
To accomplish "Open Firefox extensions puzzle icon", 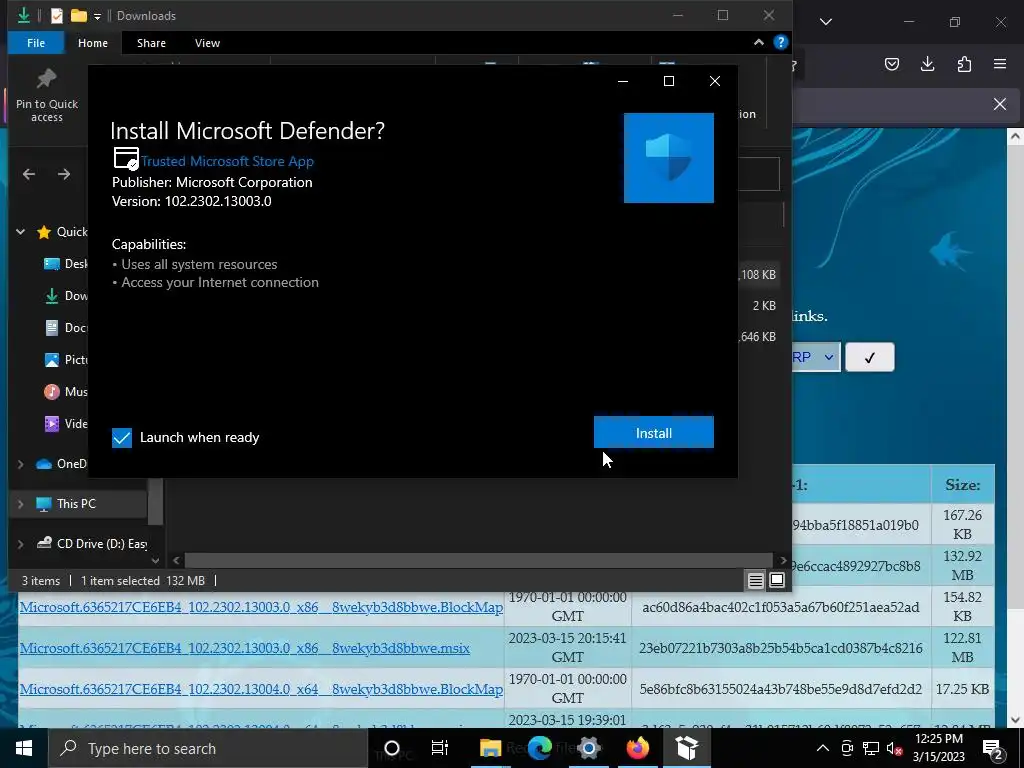I will pos(964,64).
